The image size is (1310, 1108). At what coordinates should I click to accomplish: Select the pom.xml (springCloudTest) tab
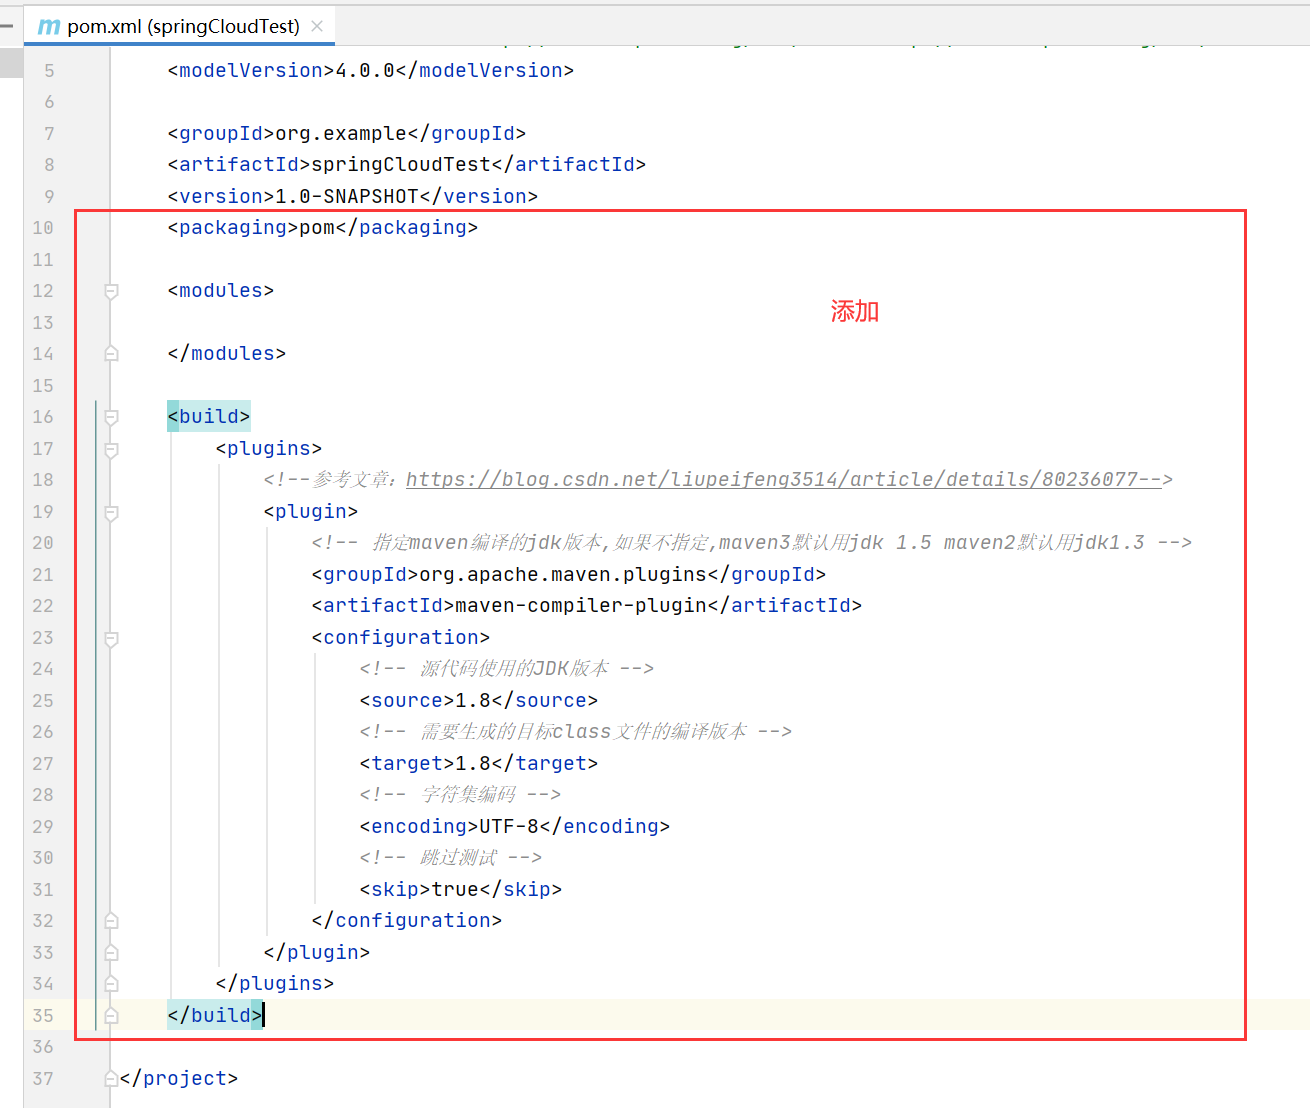[180, 26]
